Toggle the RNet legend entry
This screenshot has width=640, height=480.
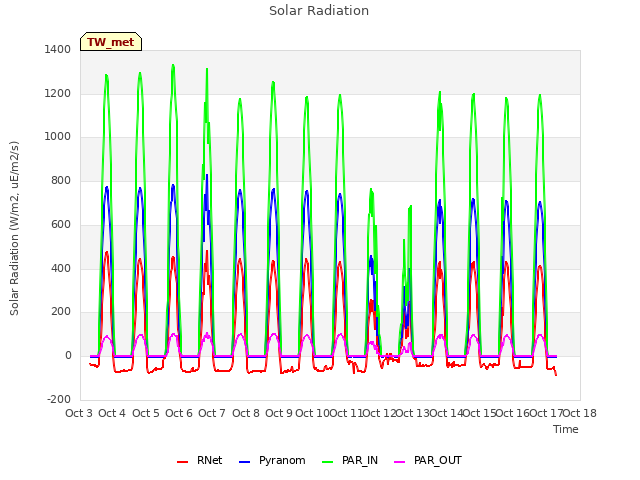[x=200, y=460]
